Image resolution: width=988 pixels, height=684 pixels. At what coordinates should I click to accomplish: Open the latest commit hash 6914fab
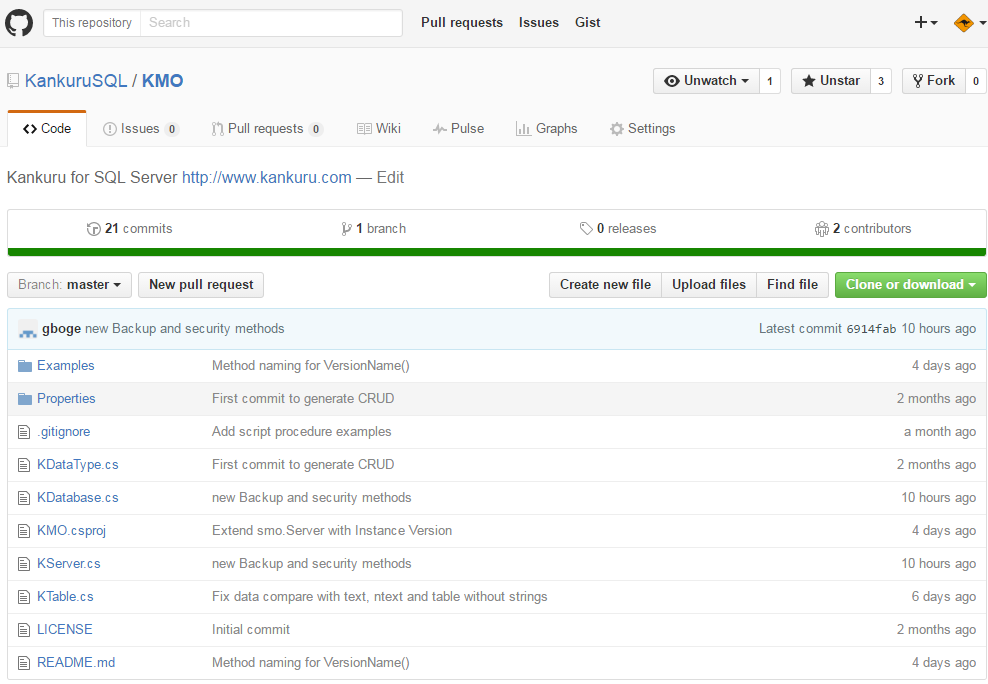click(871, 329)
